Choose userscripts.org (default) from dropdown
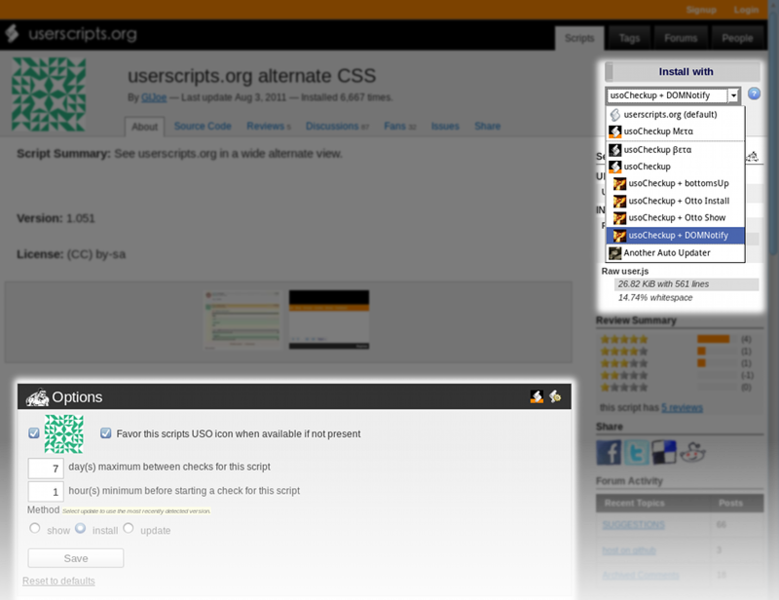779x600 pixels. point(676,115)
